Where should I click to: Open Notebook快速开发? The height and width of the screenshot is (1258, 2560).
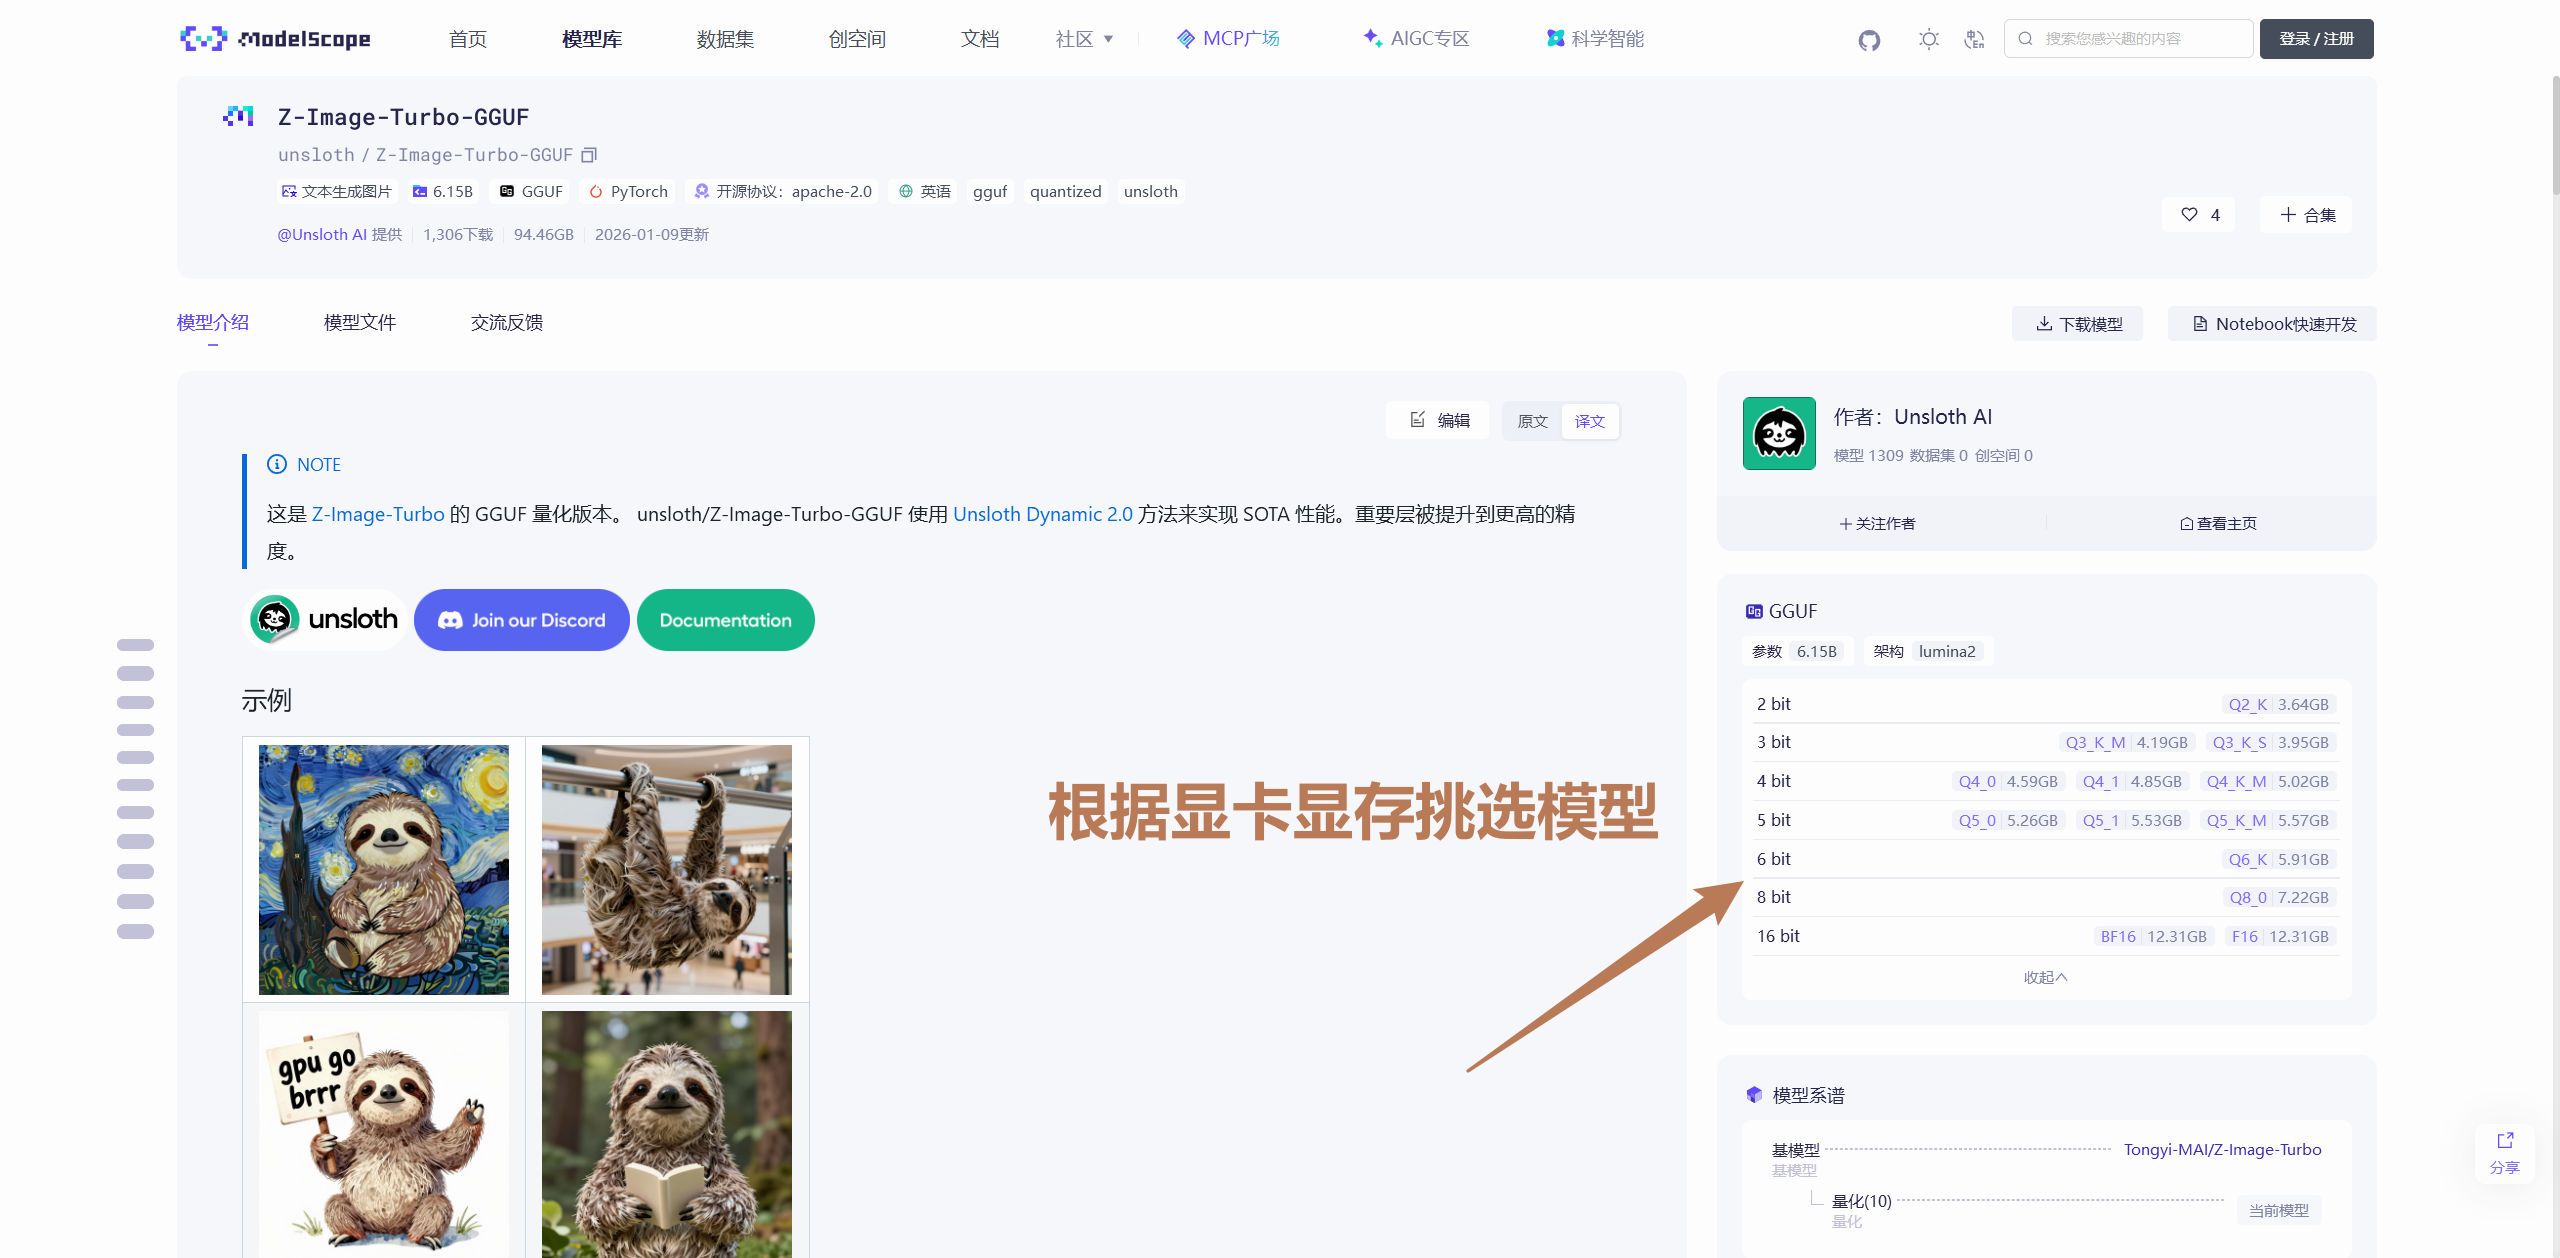pos(2273,324)
